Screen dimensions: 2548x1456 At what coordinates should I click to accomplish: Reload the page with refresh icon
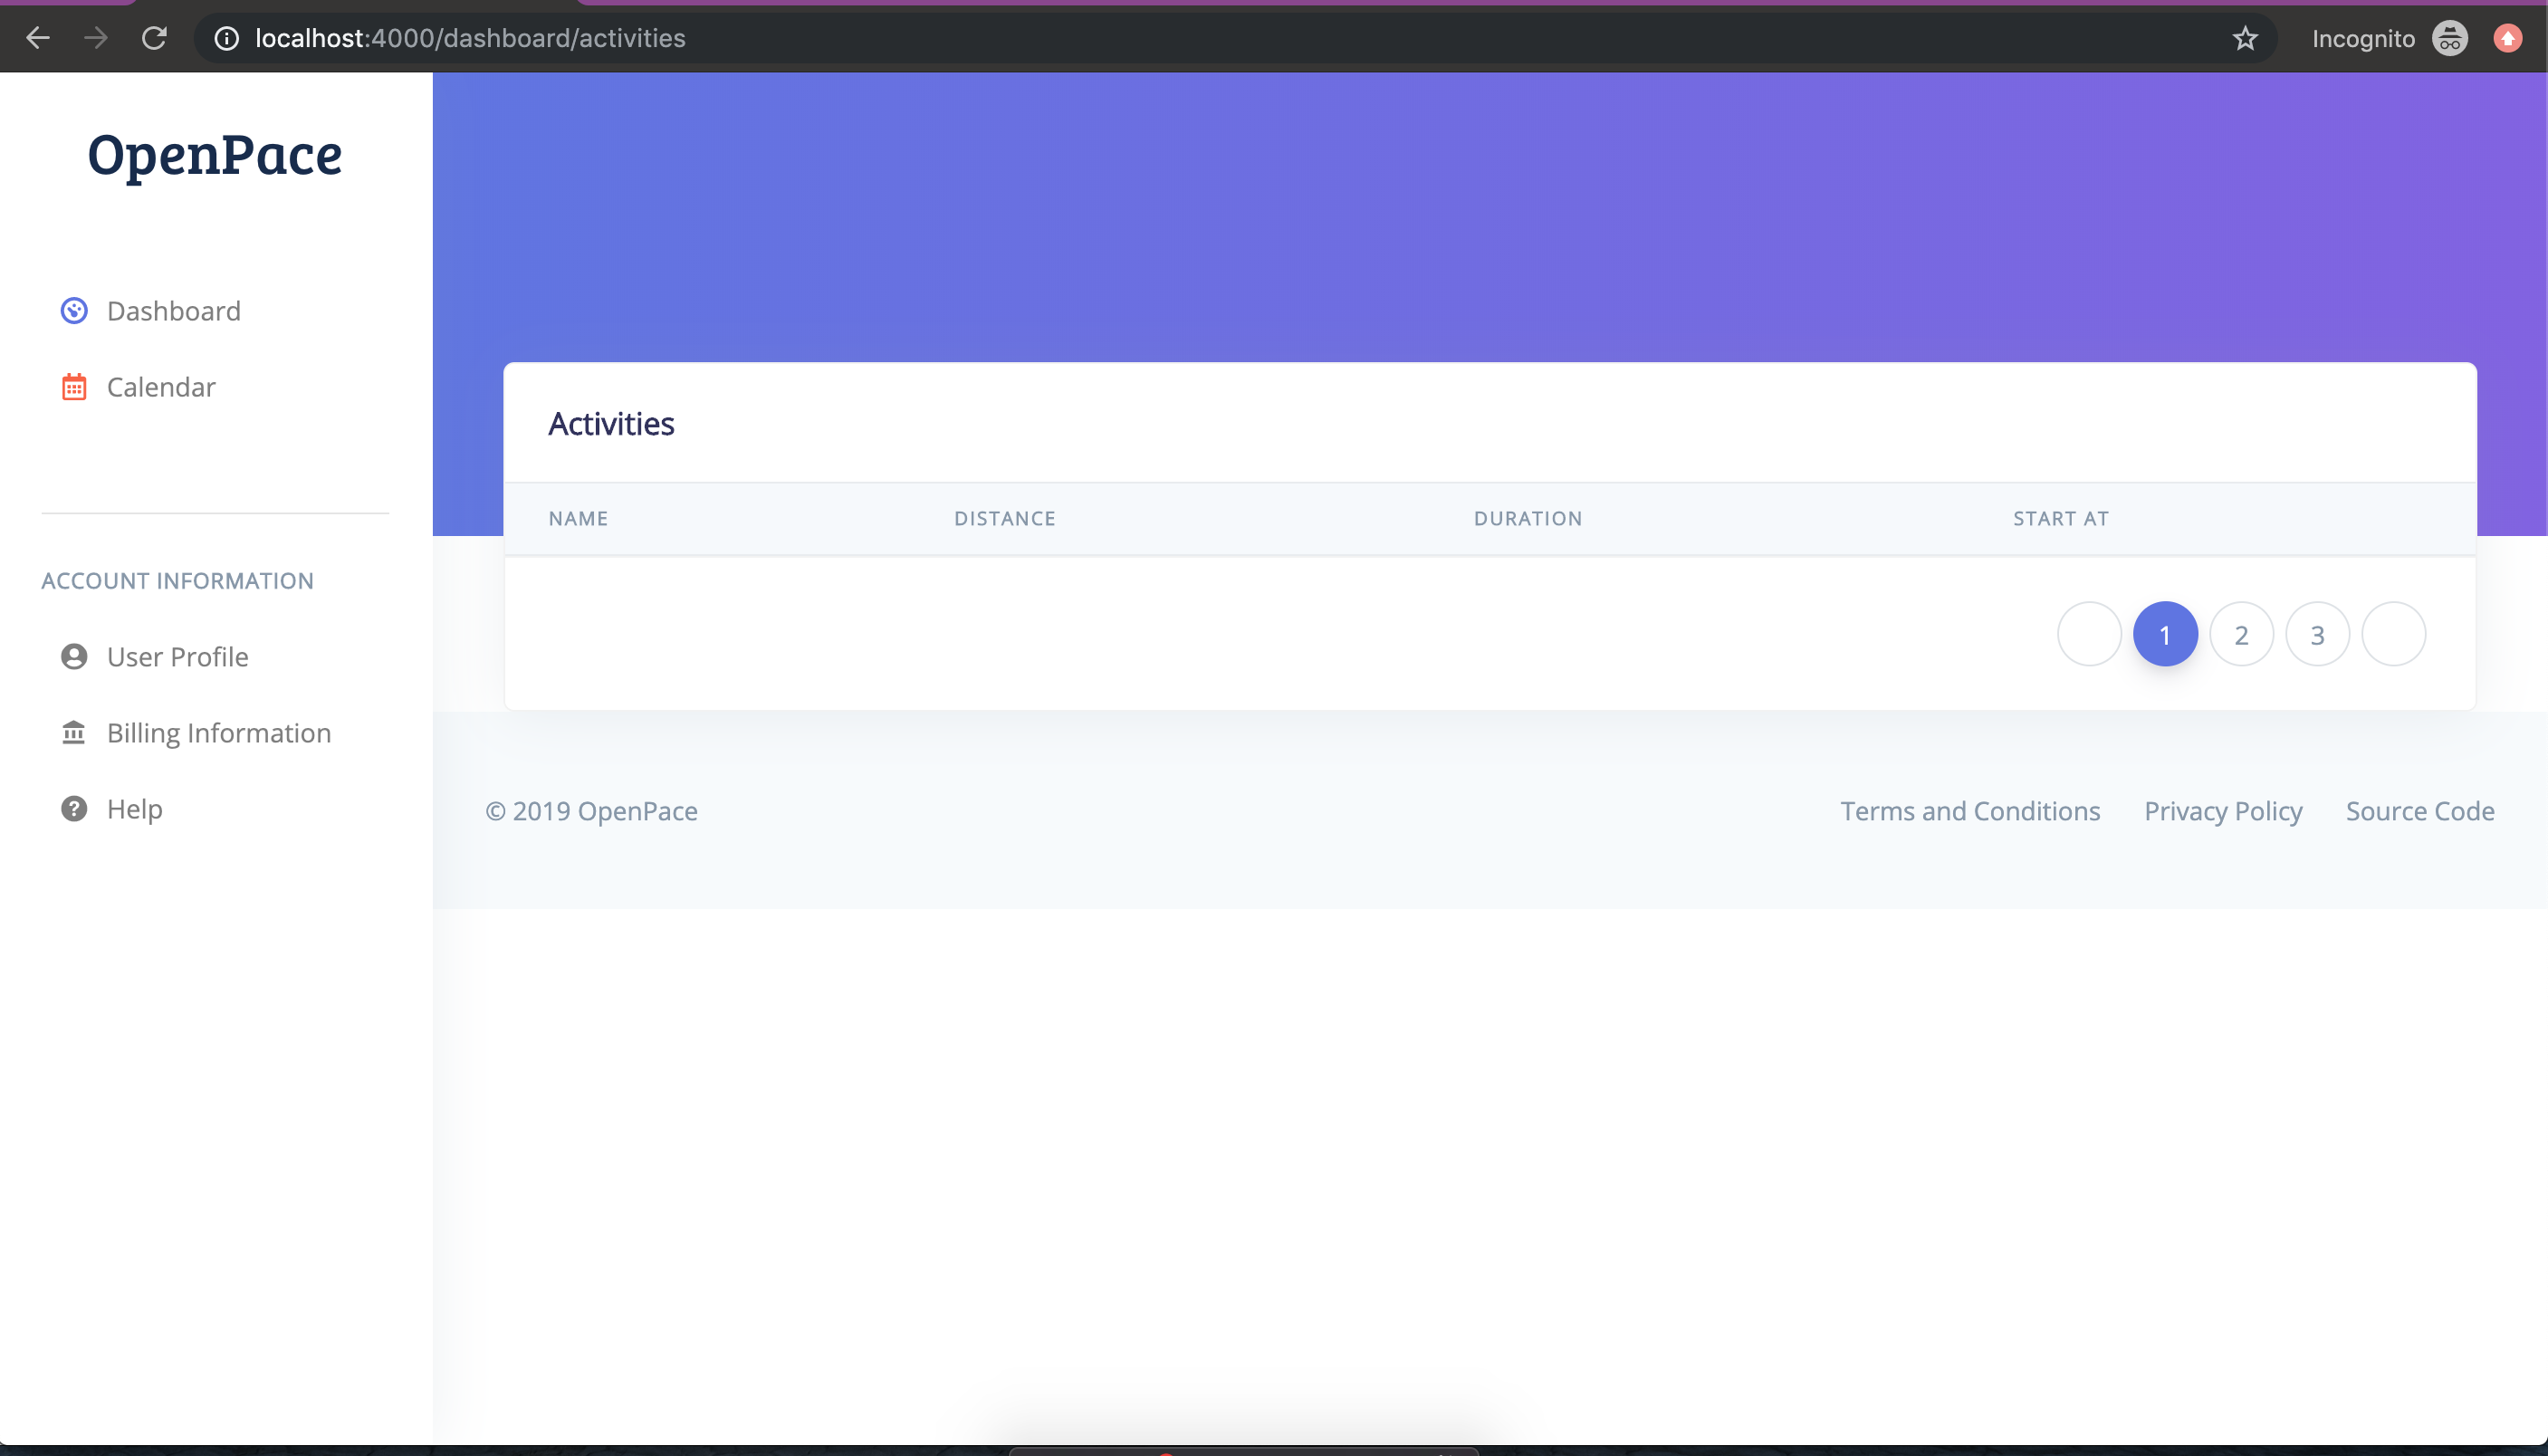click(154, 39)
